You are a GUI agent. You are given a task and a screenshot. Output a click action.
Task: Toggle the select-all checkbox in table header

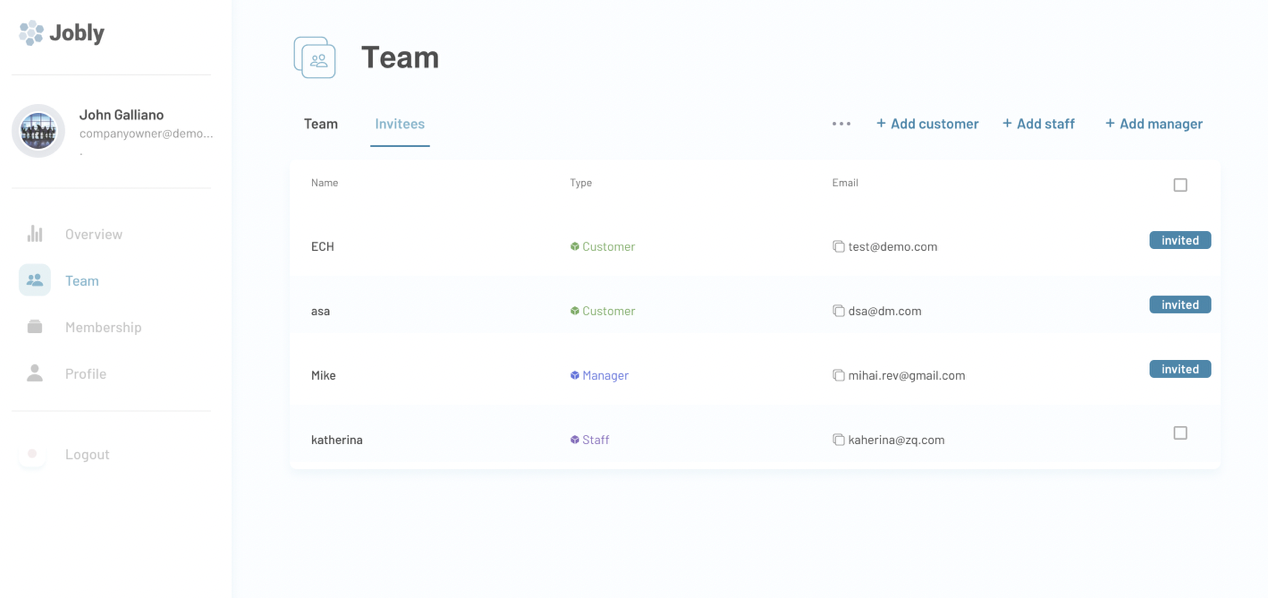click(x=1180, y=185)
